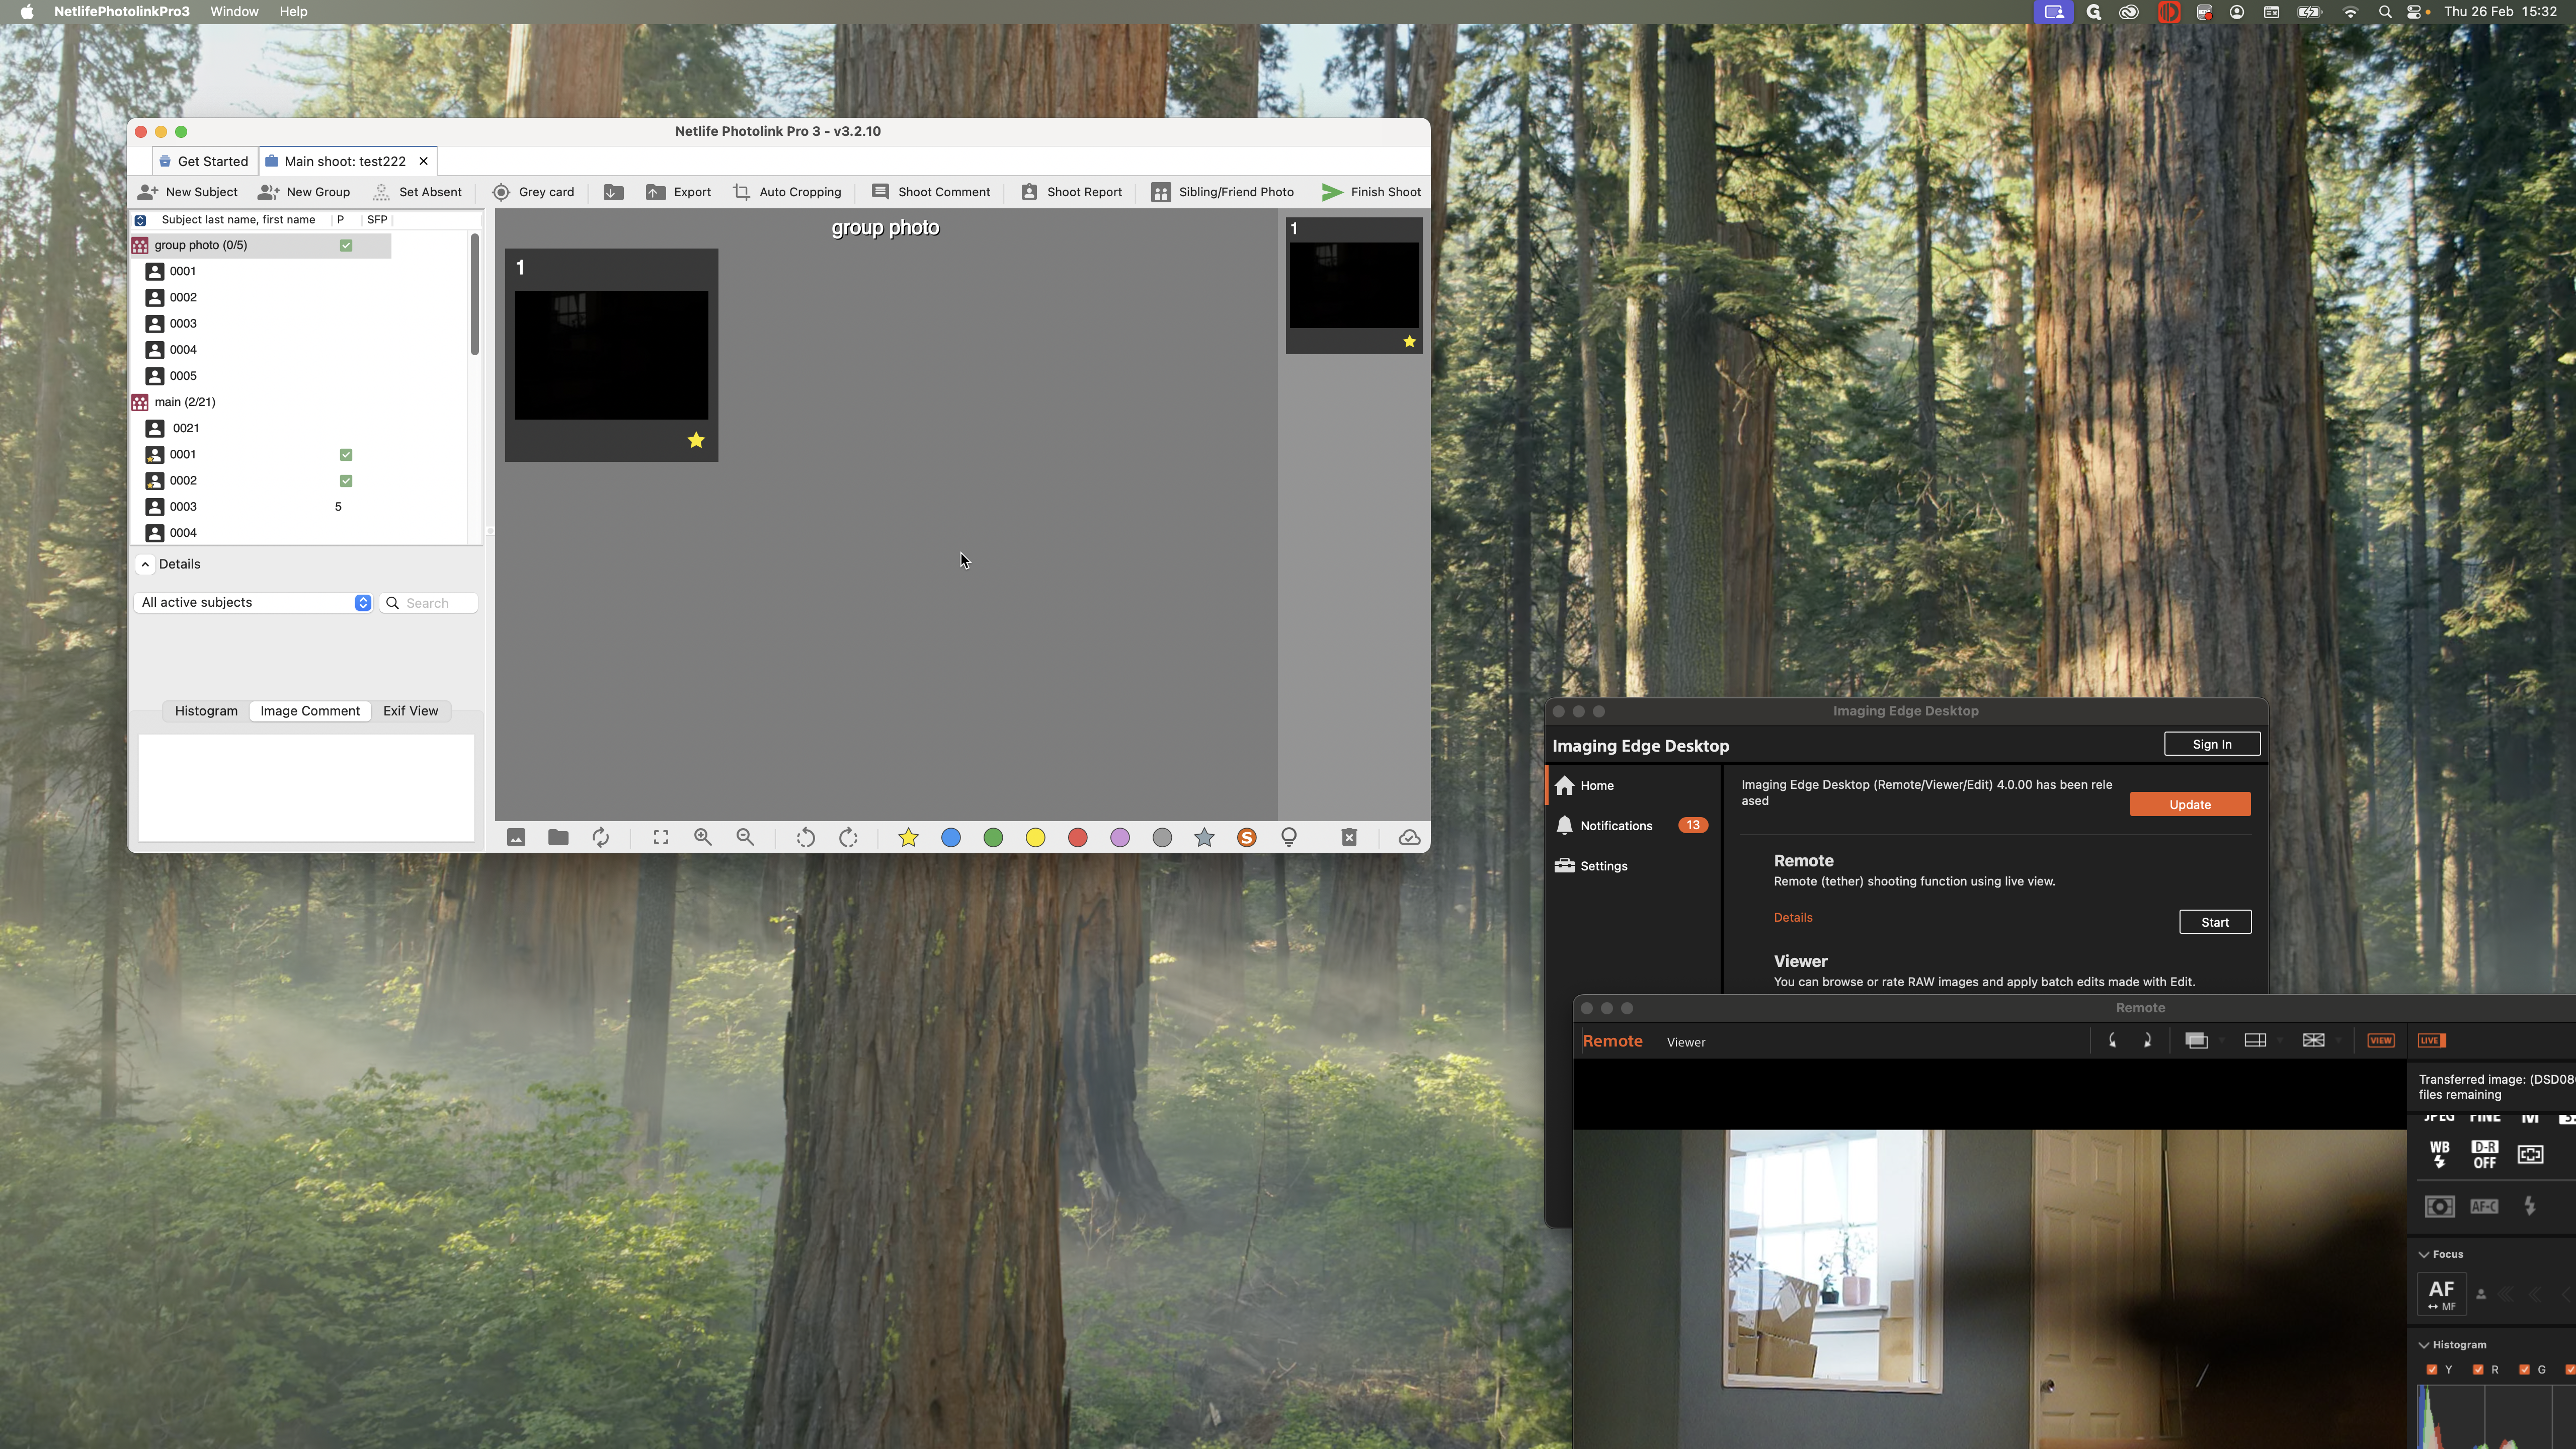Open the Exif View tab
The image size is (2576, 1449).
410,711
